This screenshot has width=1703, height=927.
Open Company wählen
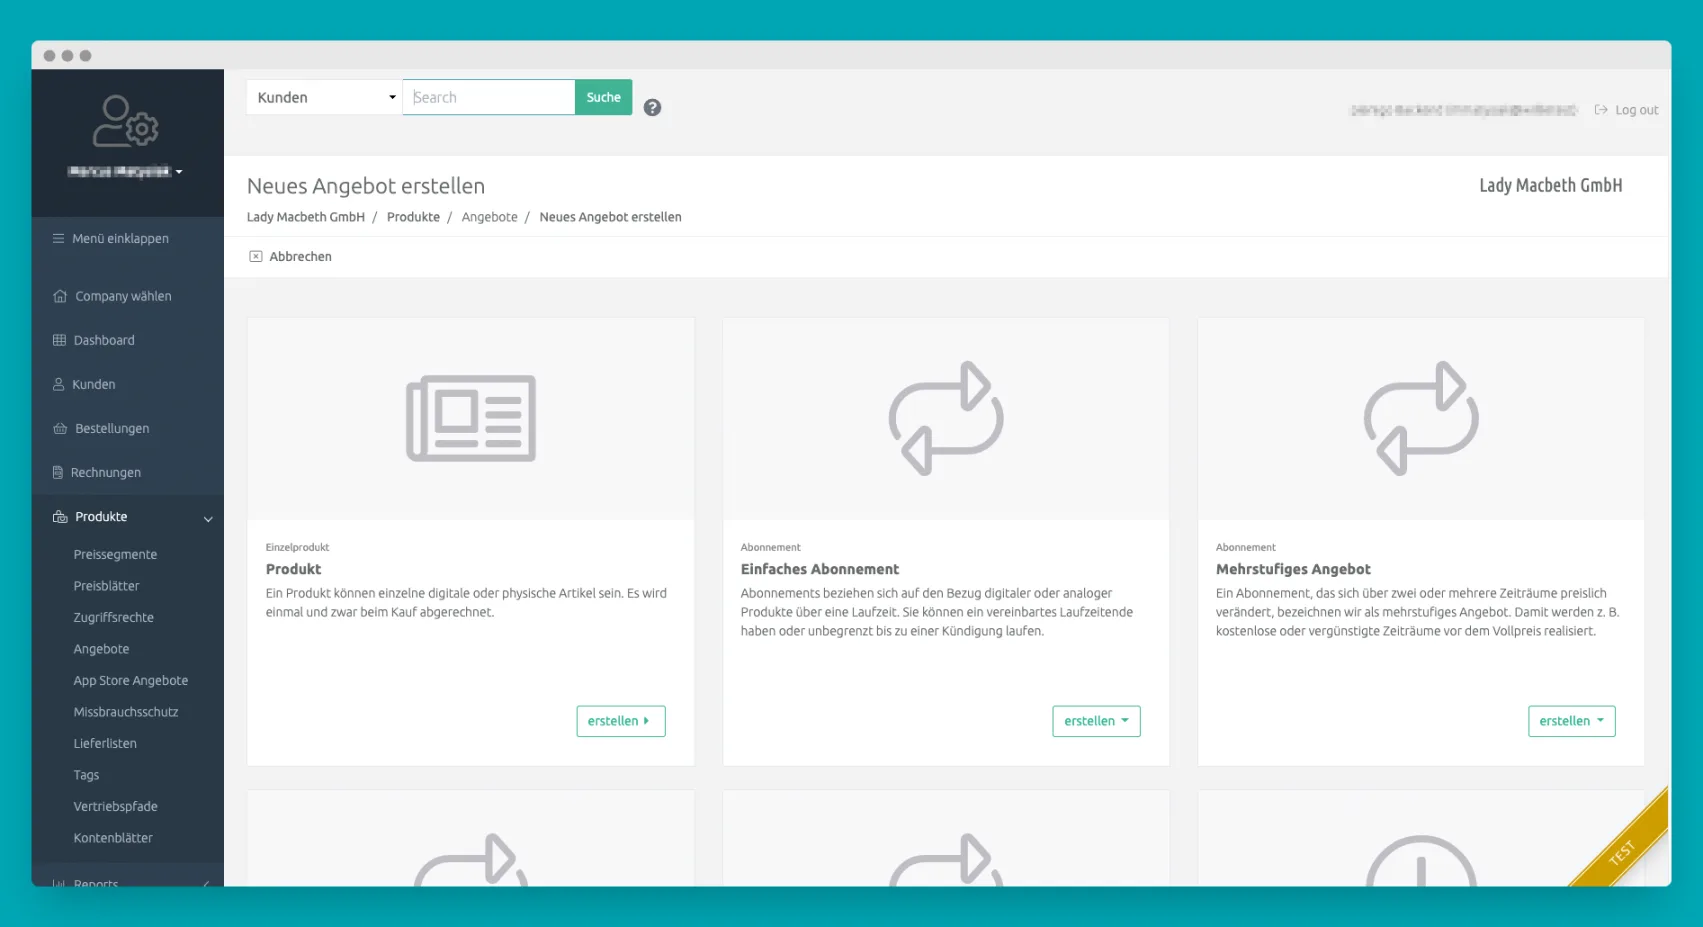pyautogui.click(x=123, y=297)
